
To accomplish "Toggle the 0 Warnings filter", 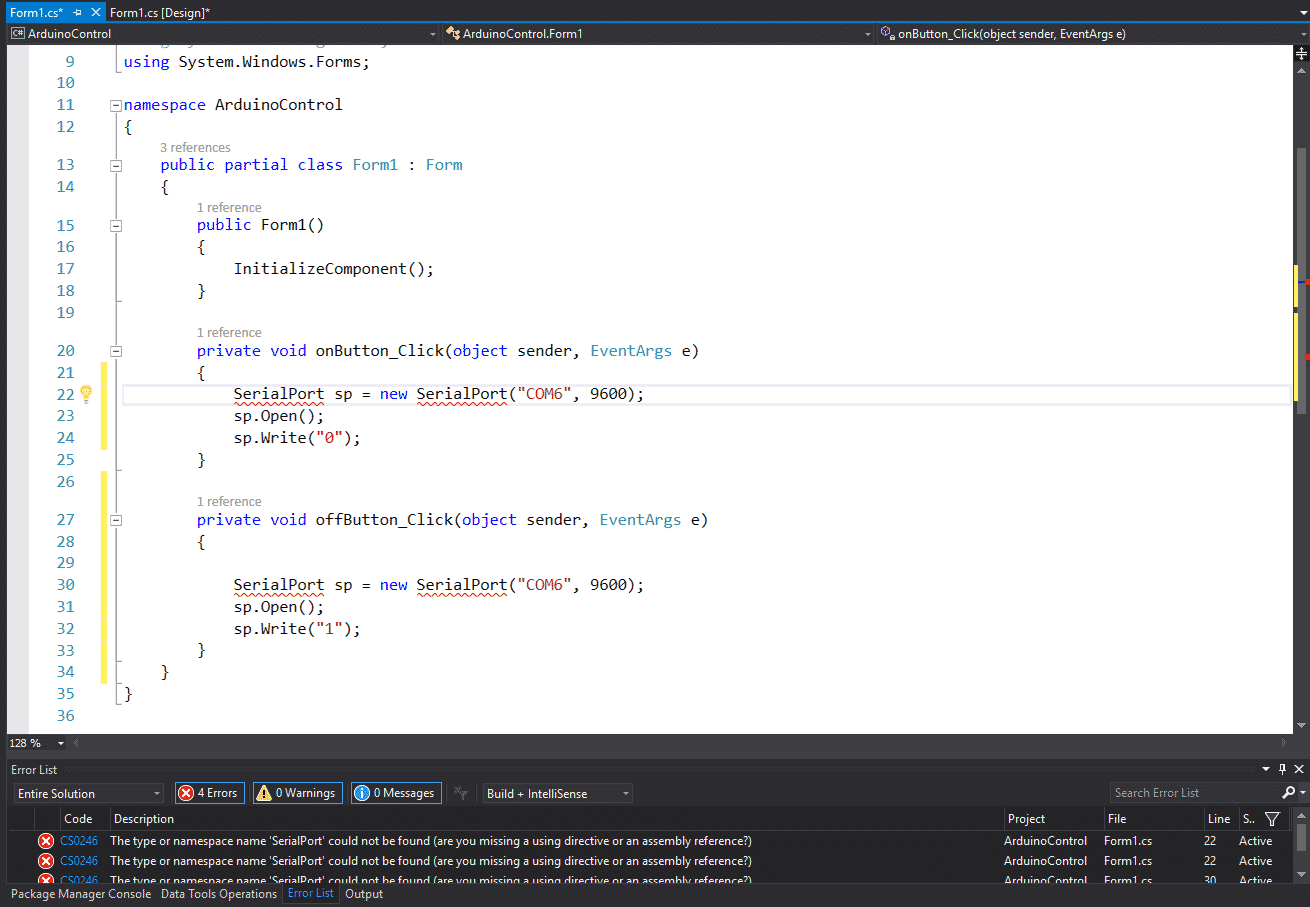I will 297,793.
